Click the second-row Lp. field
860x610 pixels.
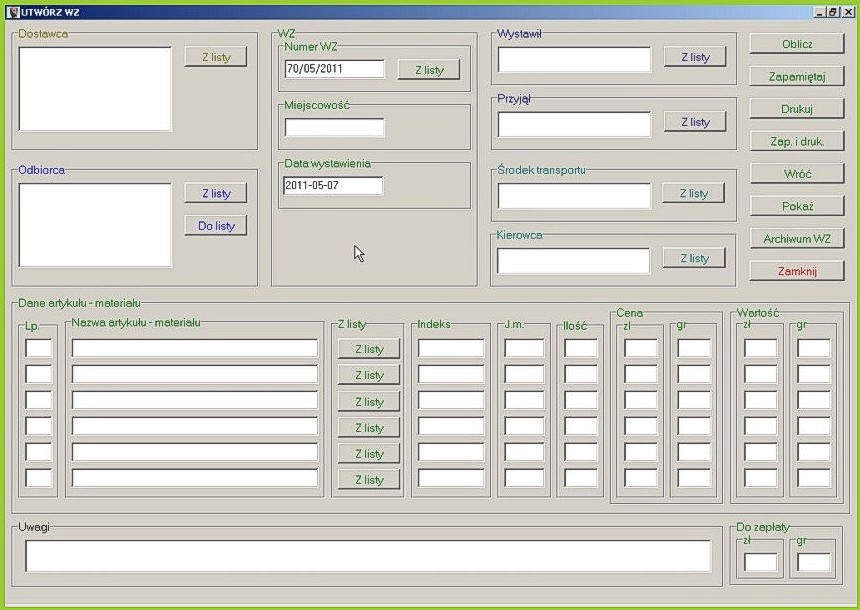pos(38,374)
